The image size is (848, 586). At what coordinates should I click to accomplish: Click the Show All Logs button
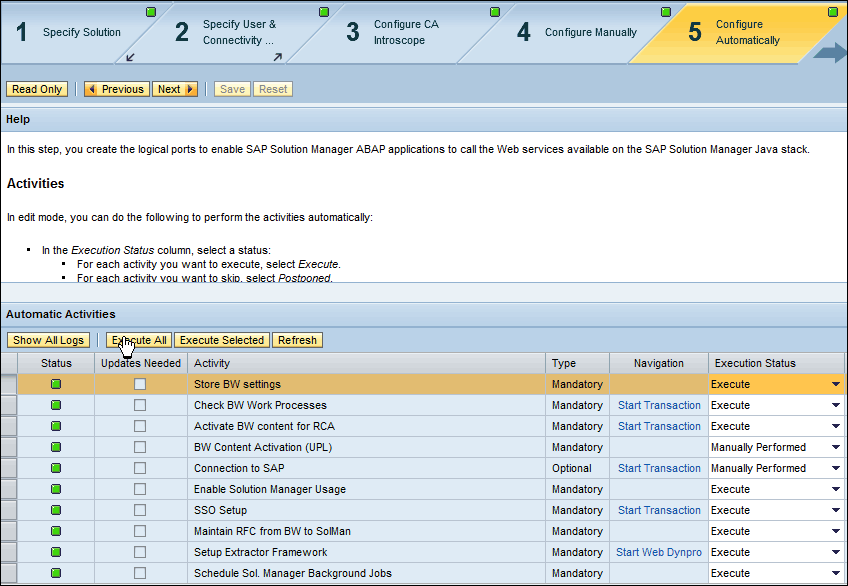click(x=49, y=340)
